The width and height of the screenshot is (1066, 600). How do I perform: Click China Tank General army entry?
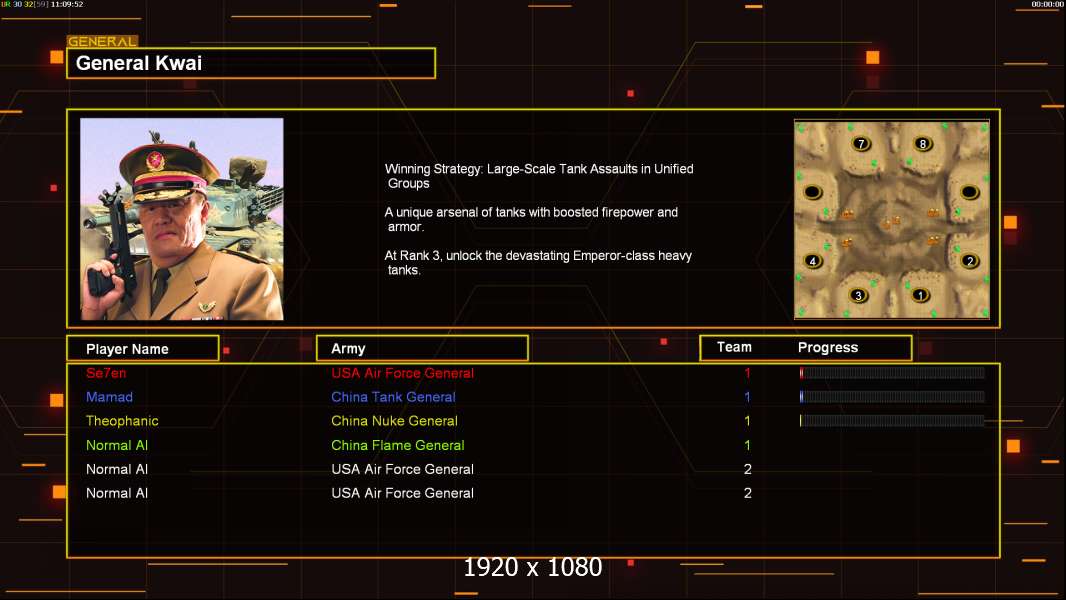point(393,397)
